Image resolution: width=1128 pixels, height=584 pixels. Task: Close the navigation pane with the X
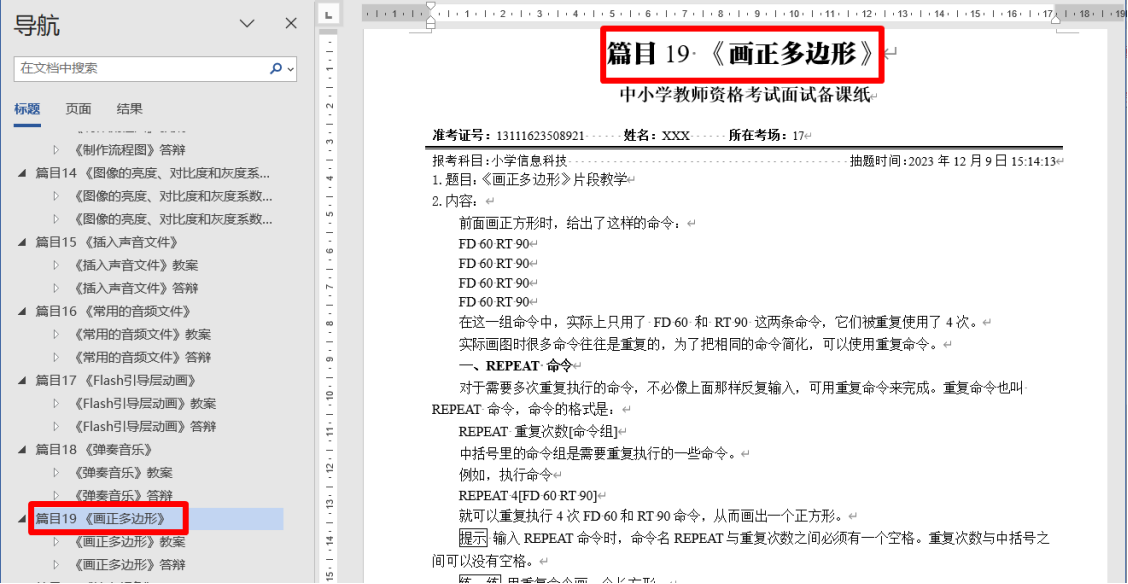tap(291, 24)
